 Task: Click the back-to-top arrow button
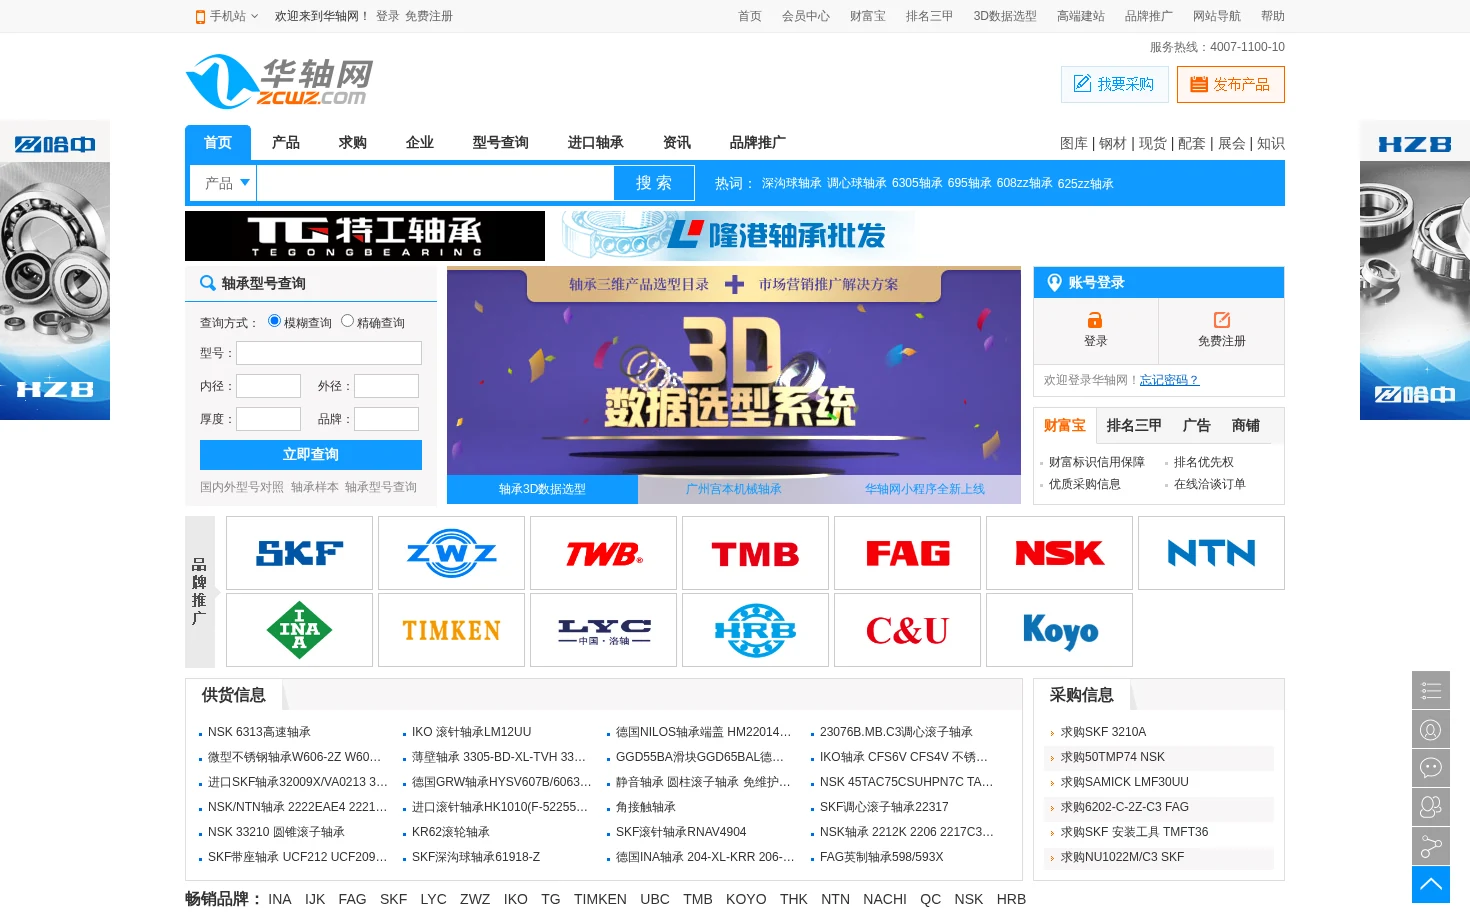click(1431, 885)
